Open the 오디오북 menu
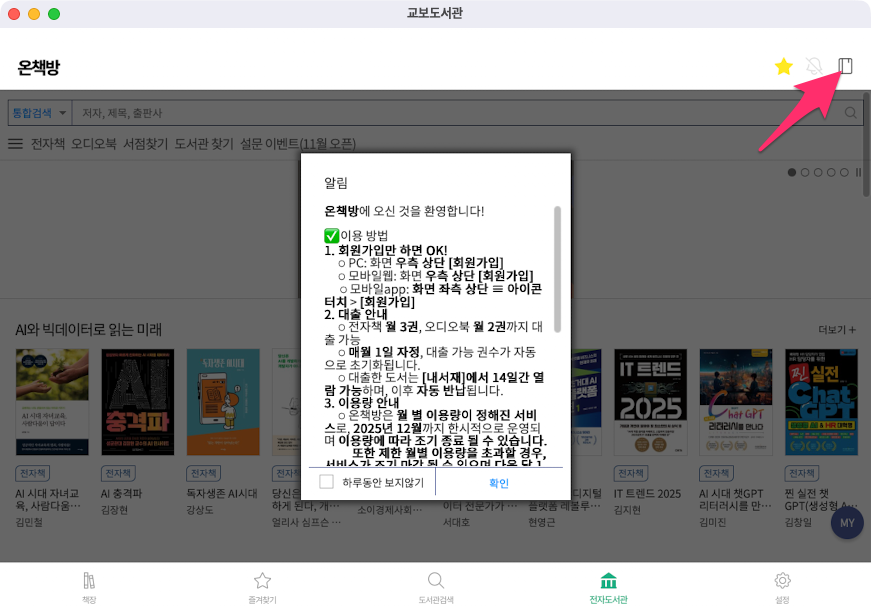Image resolution: width=871 pixels, height=615 pixels. 93,144
